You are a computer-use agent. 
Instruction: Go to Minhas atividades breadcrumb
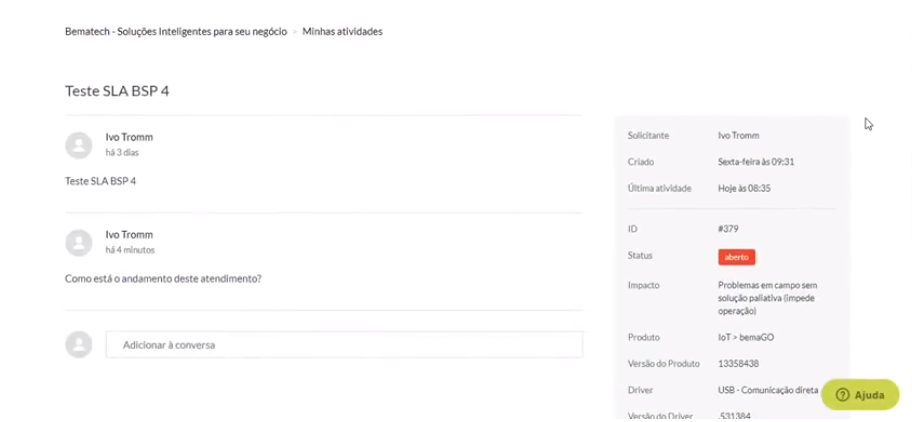342,31
